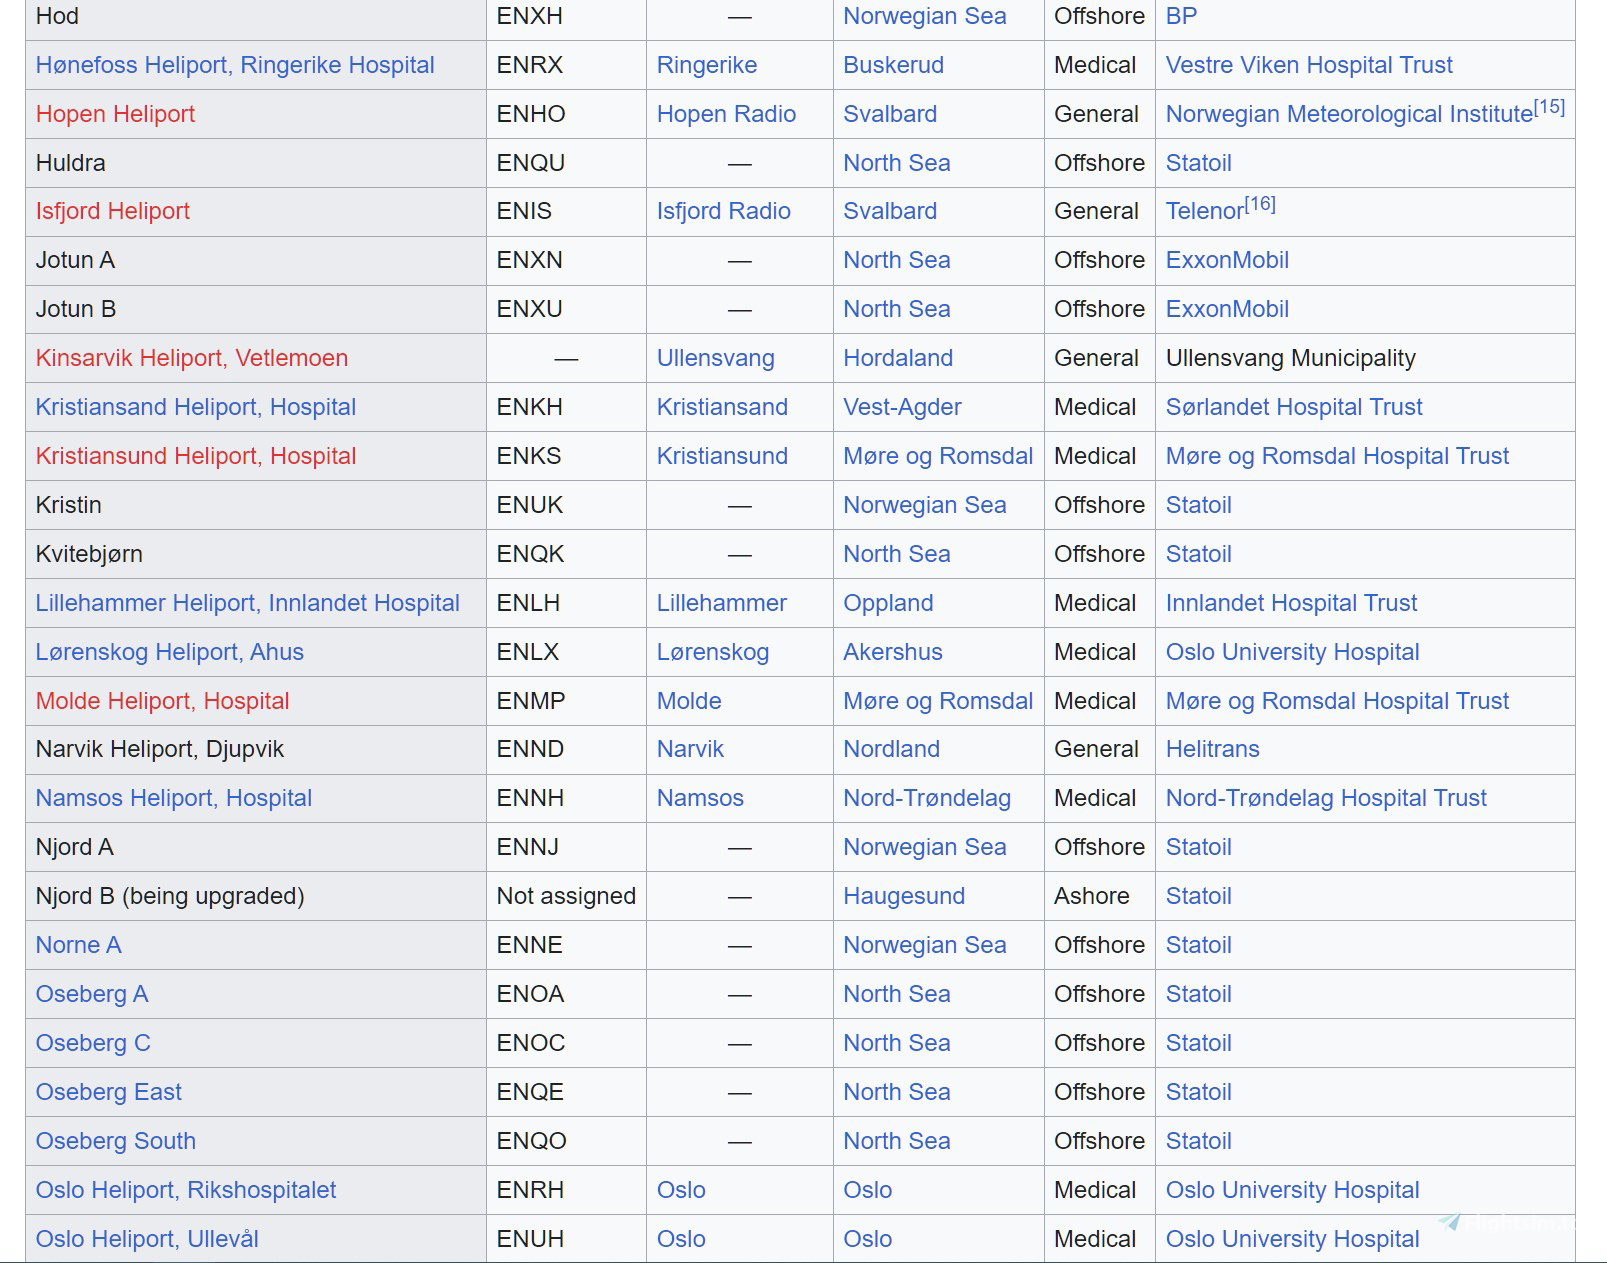Screen dimensions: 1607x1263
Task: Click the Akershus county link
Action: pyautogui.click(x=893, y=652)
